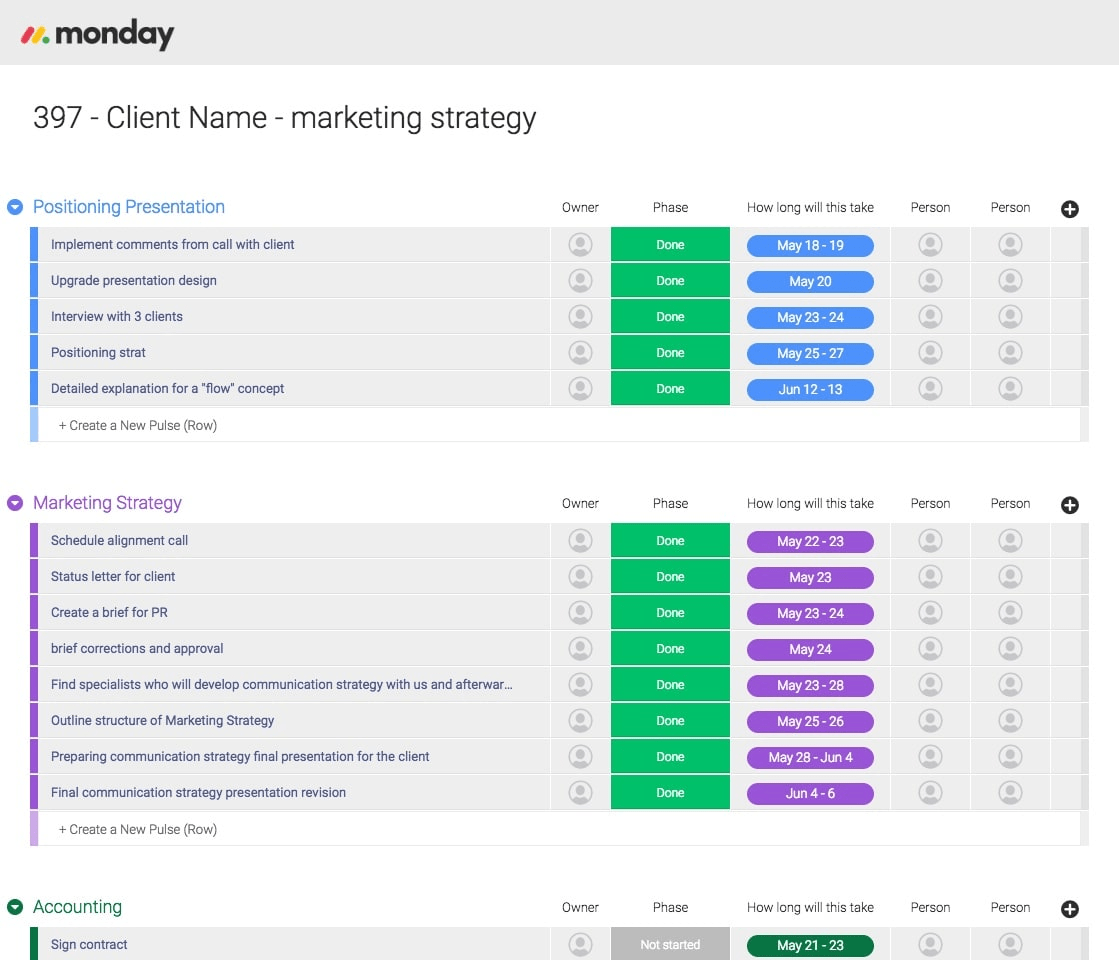
Task: Open the Status letter for client item
Action: (x=113, y=577)
